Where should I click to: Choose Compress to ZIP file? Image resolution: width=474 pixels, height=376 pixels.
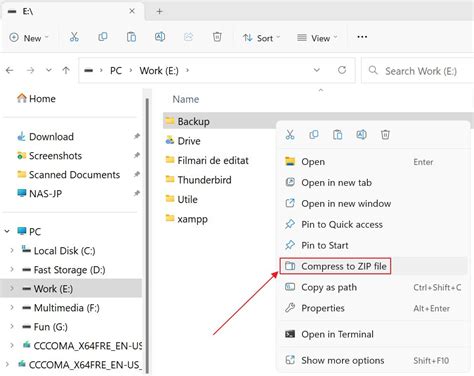pyautogui.click(x=373, y=266)
